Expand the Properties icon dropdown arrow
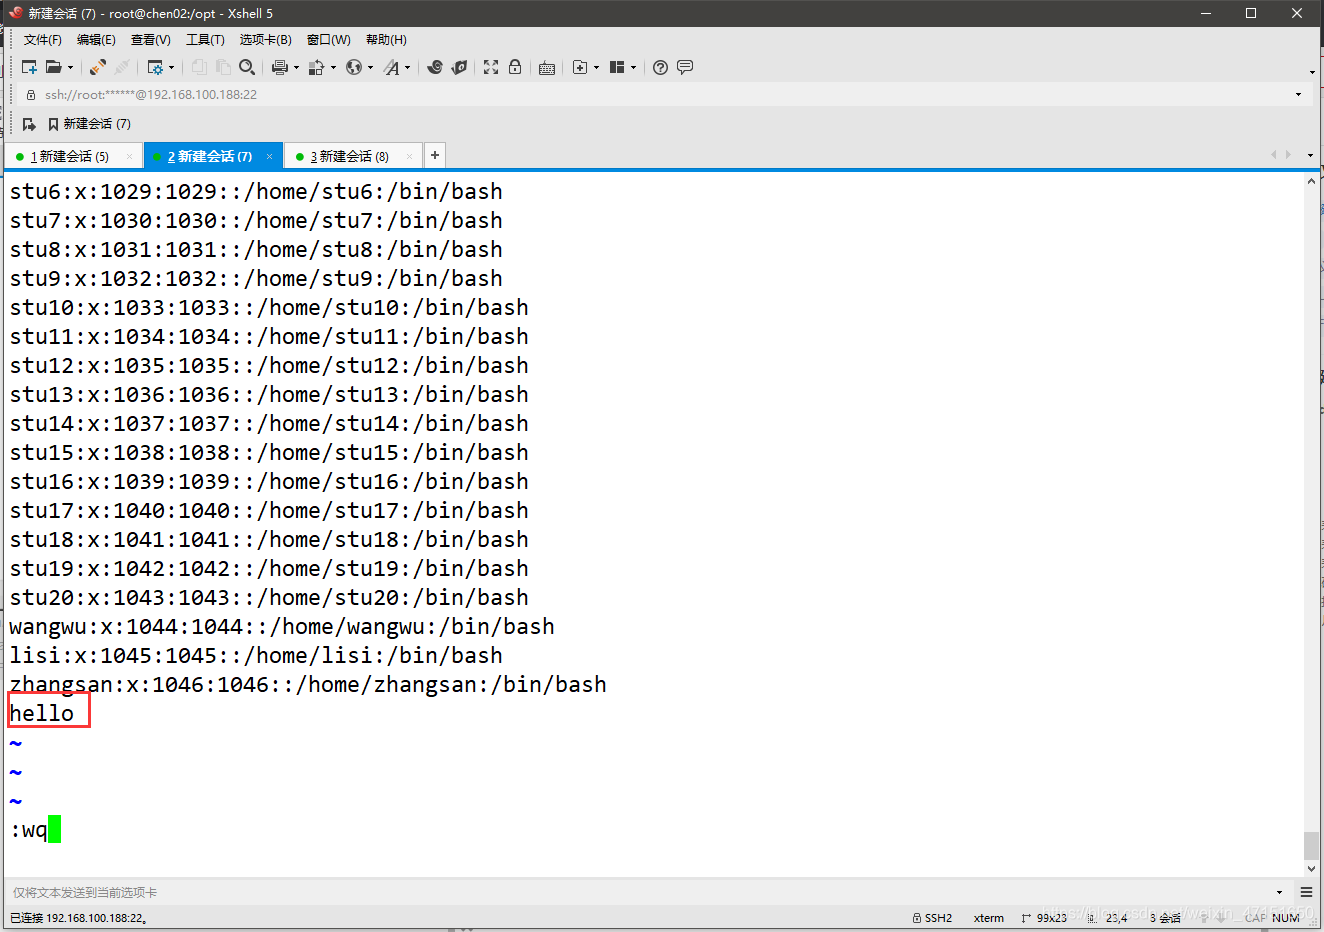1324x932 pixels. click(171, 68)
